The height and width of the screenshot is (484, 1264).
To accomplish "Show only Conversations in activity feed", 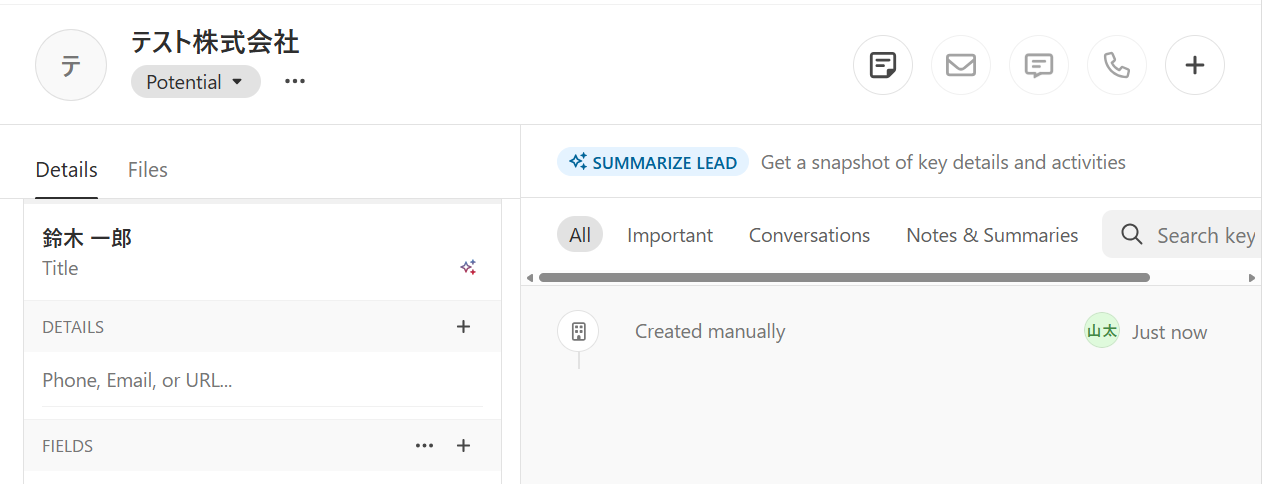I will (x=809, y=235).
